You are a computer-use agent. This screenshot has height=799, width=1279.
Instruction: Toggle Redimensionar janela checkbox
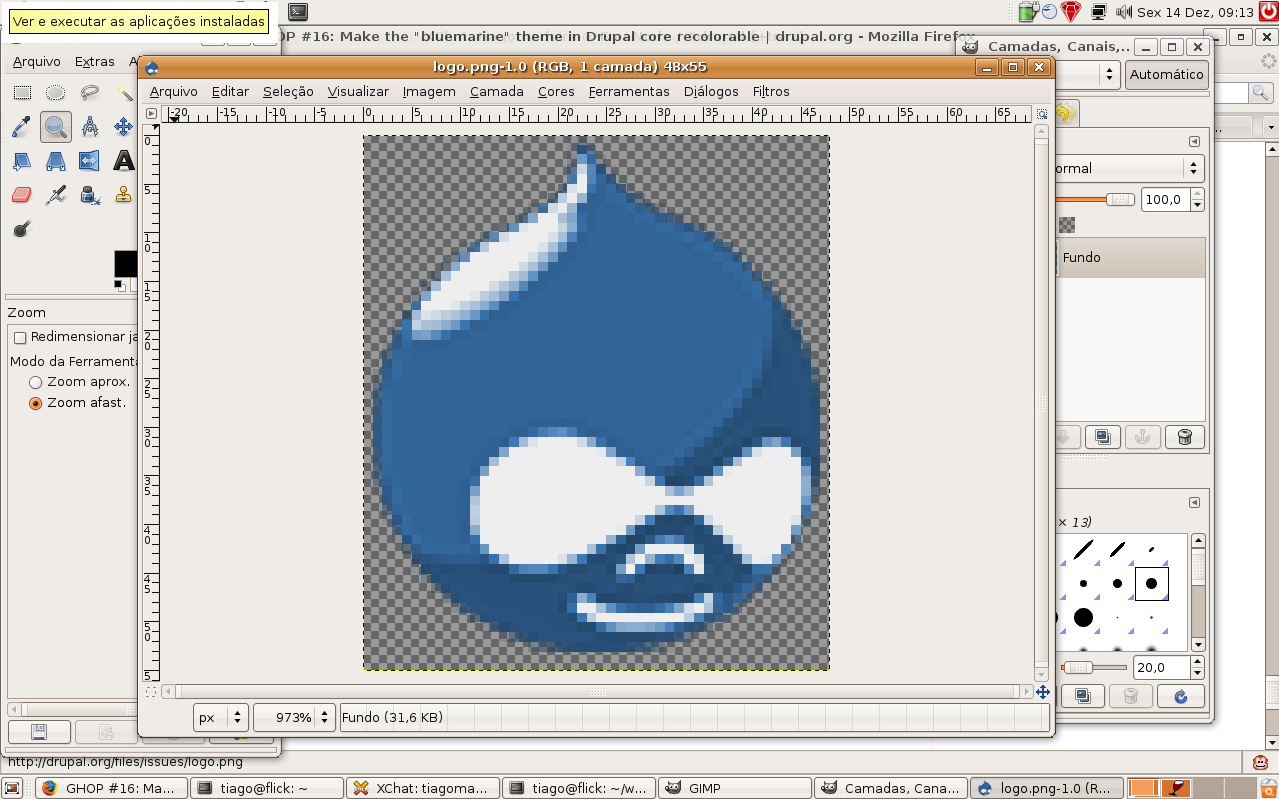[20, 338]
